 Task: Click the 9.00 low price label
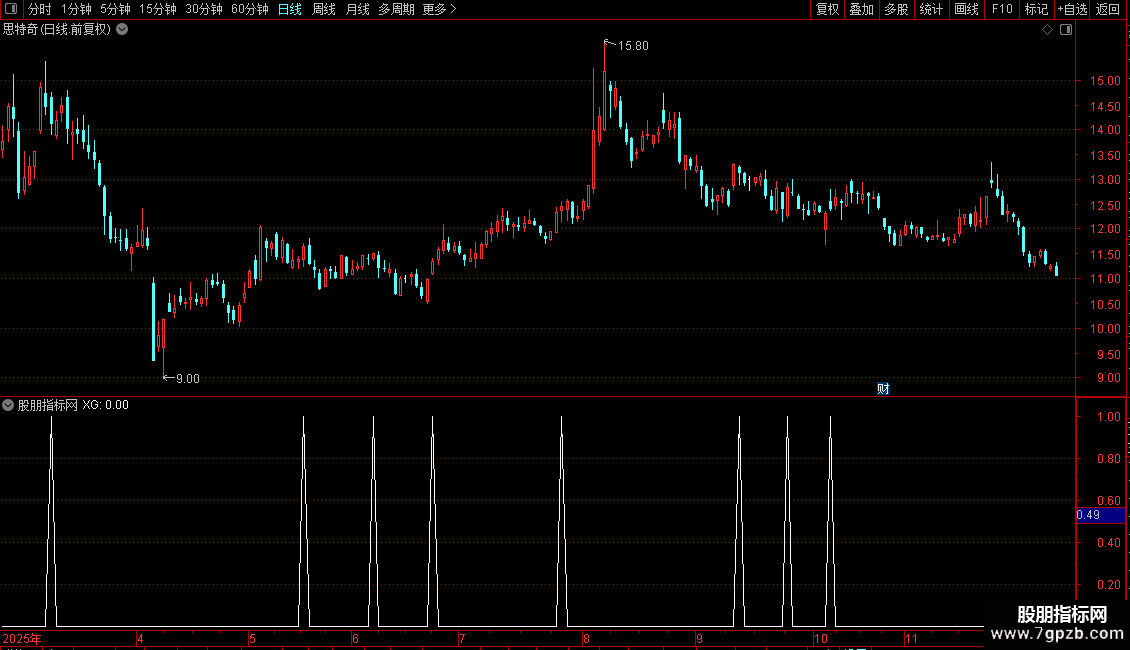[187, 379]
